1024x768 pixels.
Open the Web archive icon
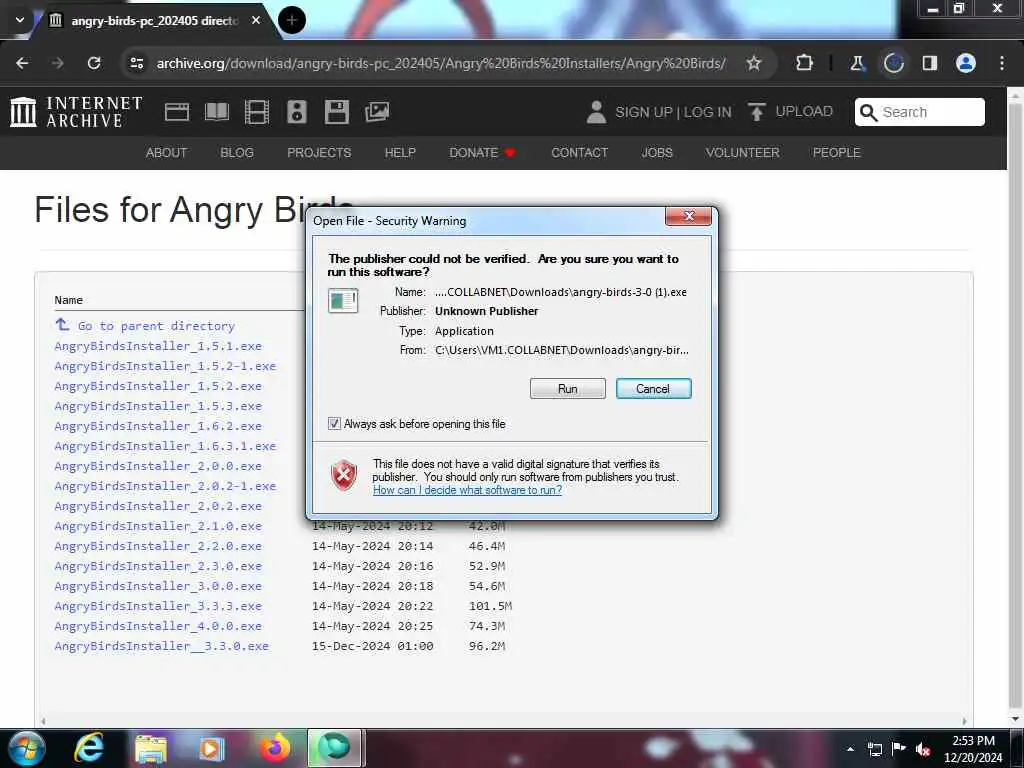[x=177, y=112]
